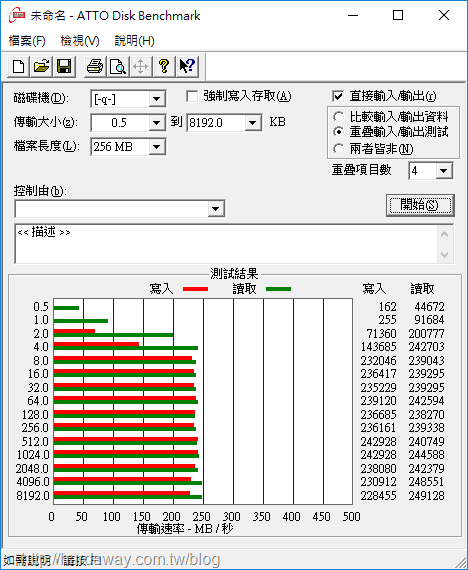The height and width of the screenshot is (570, 468).
Task: Click description box scroll down arrow
Action: 444,254
